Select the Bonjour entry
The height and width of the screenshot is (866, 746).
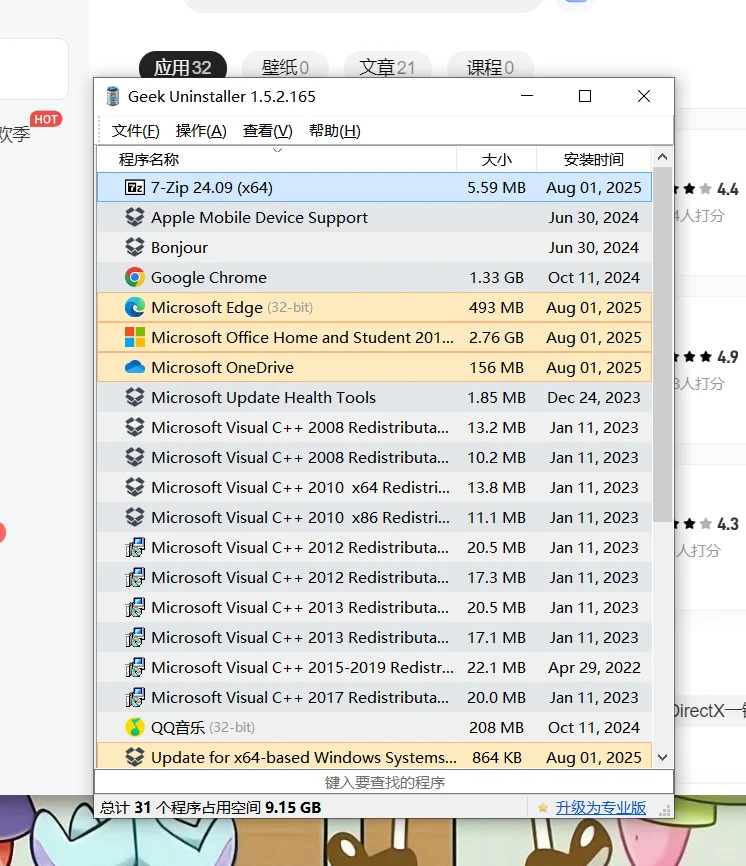pyautogui.click(x=374, y=247)
